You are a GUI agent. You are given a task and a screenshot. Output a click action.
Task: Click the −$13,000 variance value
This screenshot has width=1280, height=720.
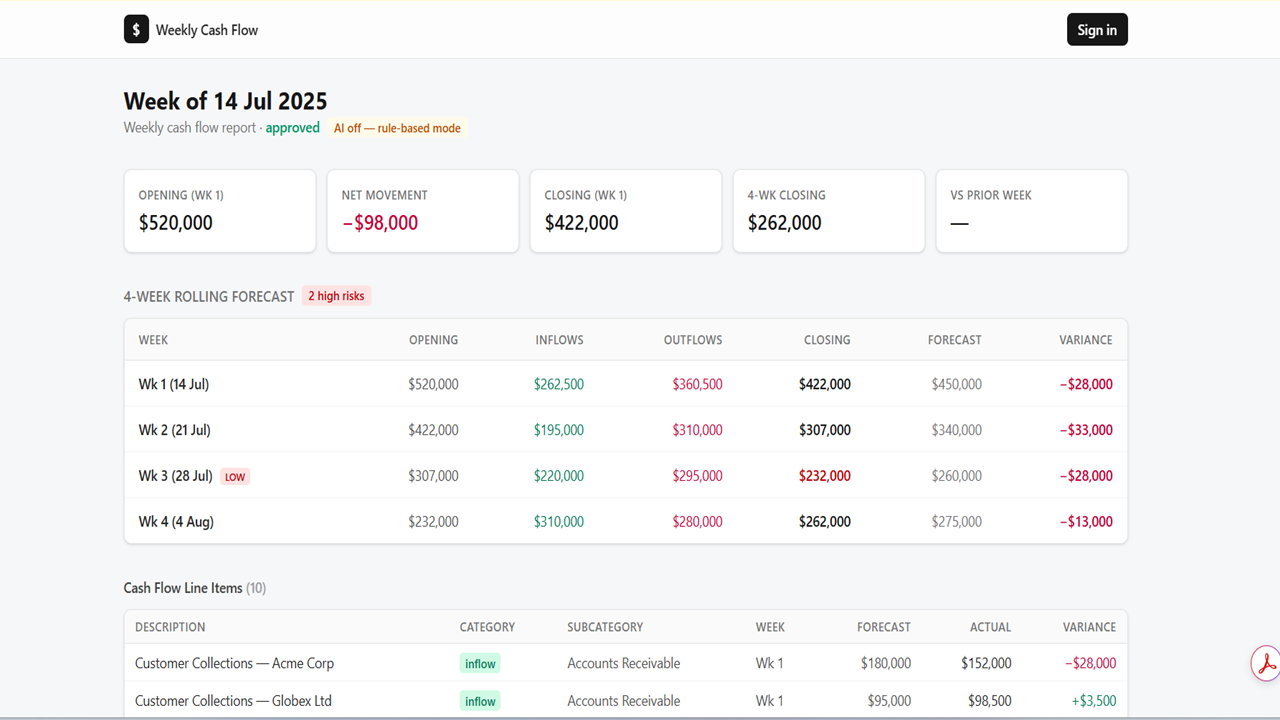pyautogui.click(x=1086, y=522)
